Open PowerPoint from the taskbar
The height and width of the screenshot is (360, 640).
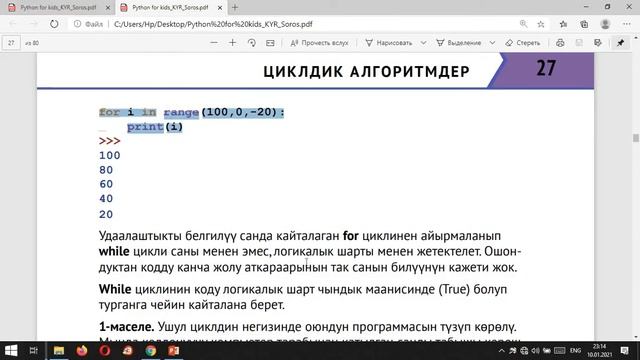point(173,351)
